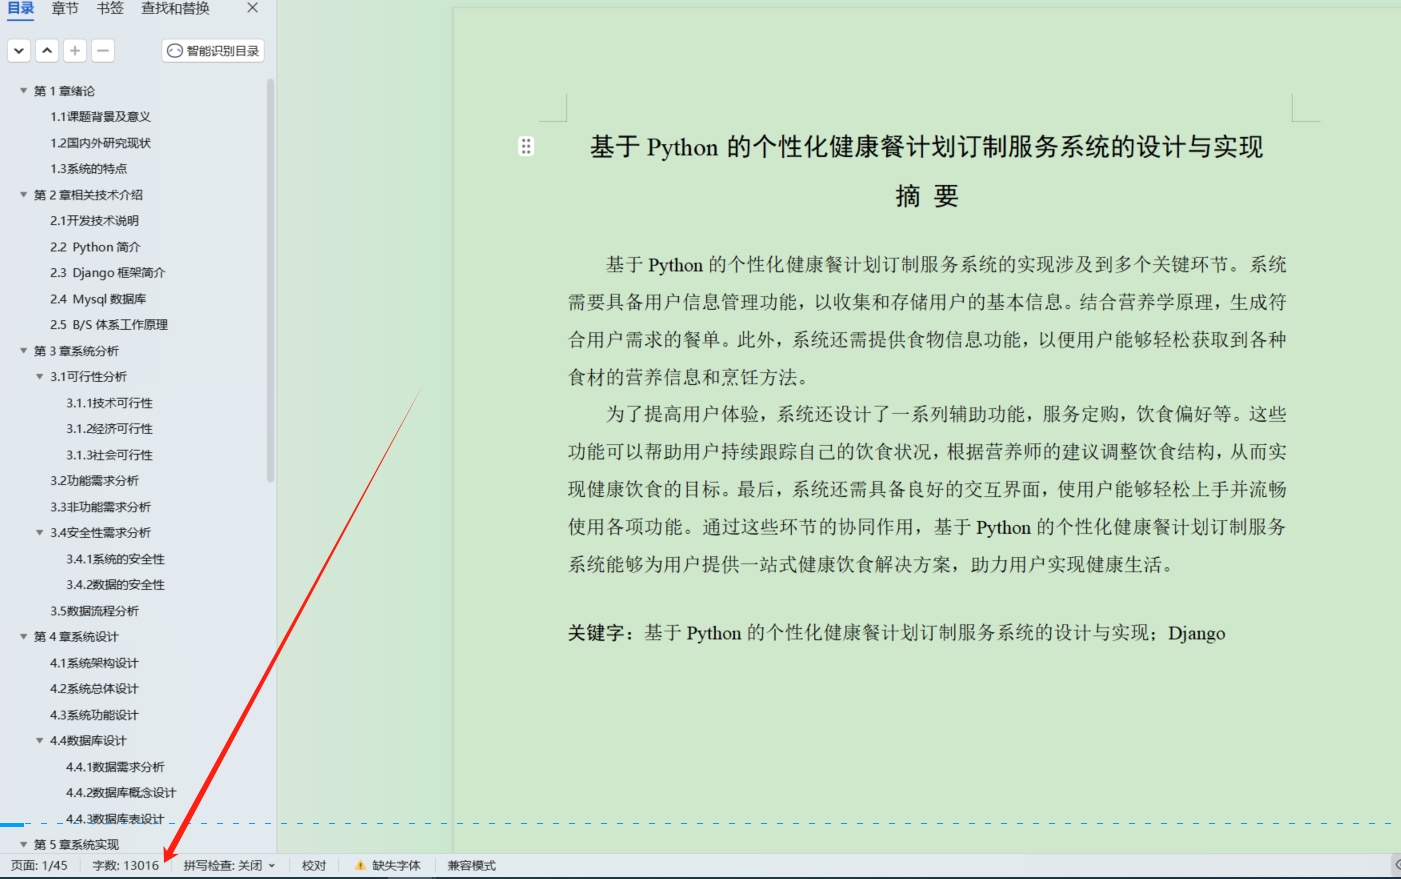Click the expand-all down chevron in outline panel
This screenshot has width=1401, height=879.
(x=19, y=51)
